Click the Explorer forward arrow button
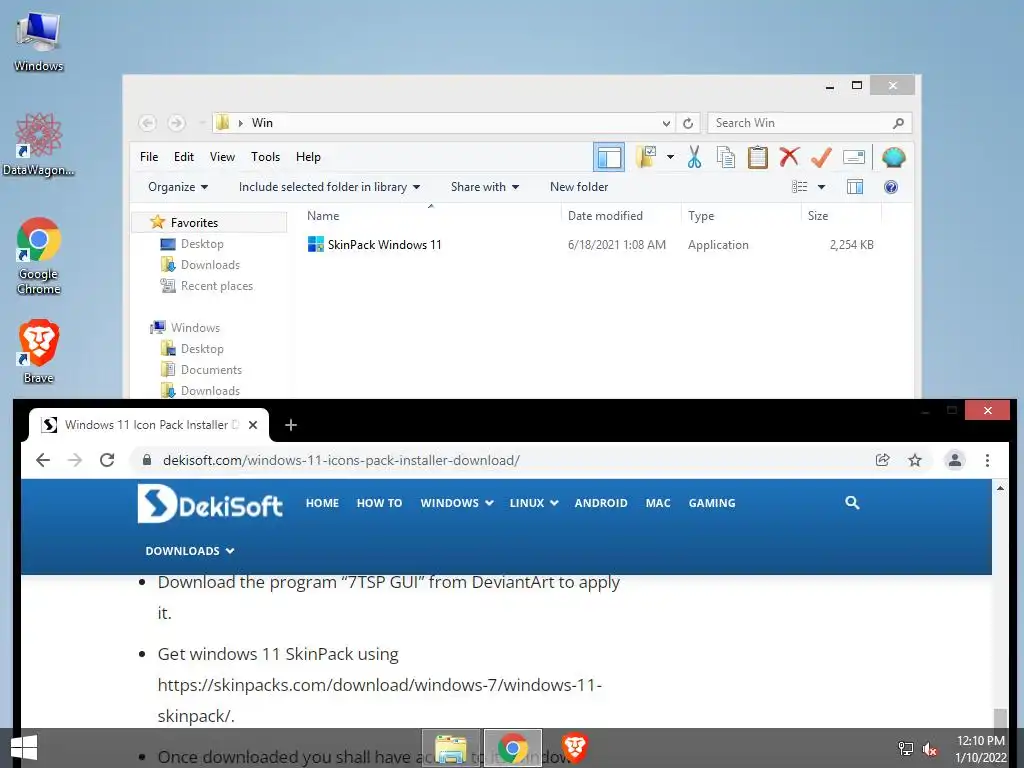 (176, 123)
